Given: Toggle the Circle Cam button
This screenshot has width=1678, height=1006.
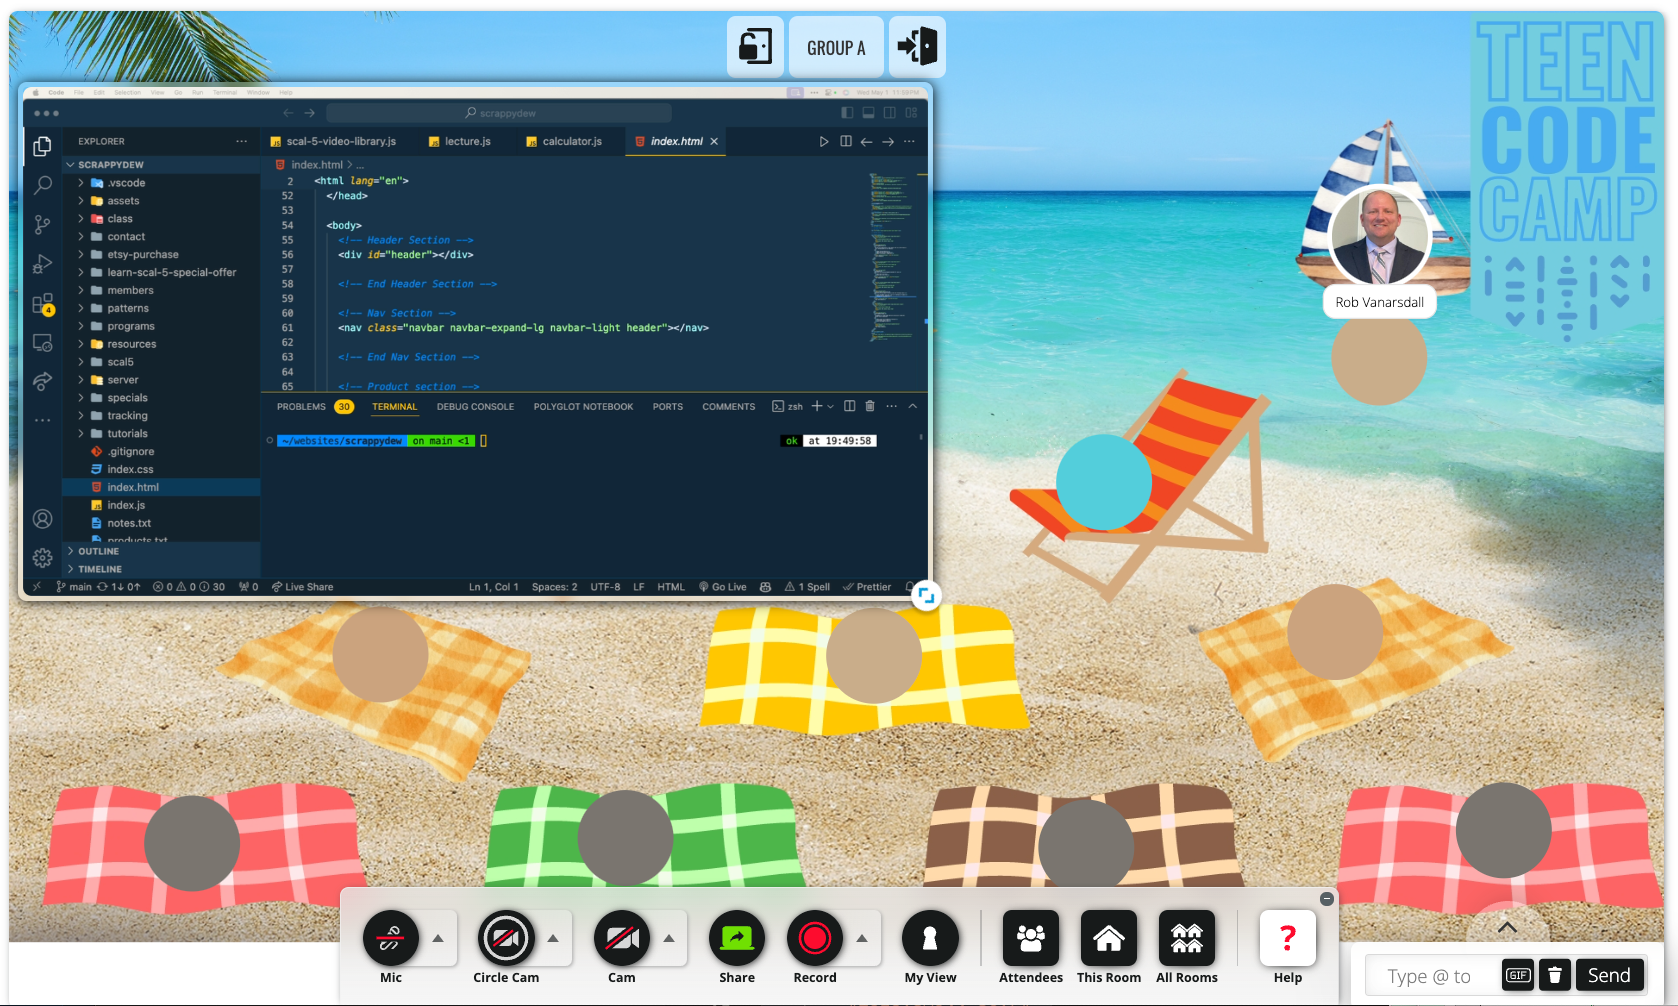Looking at the screenshot, I should click(x=506, y=938).
